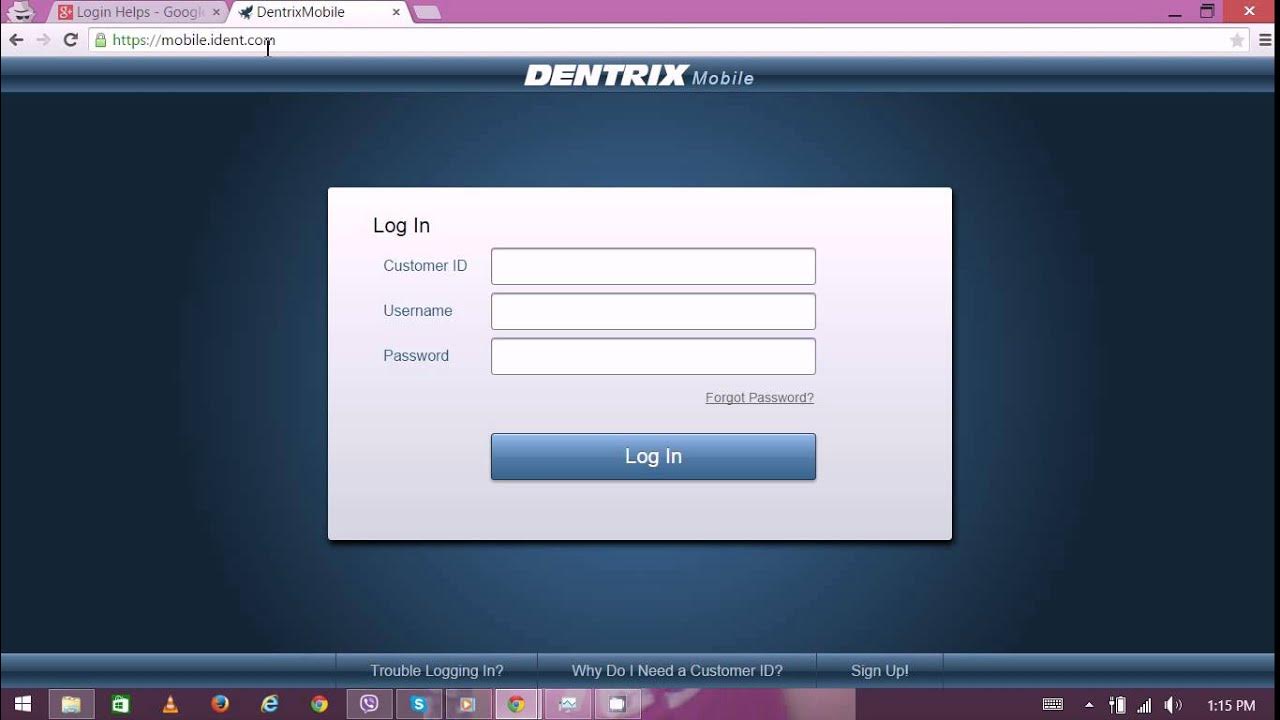Focus the Username text box
The width and height of the screenshot is (1280, 720).
pos(653,311)
